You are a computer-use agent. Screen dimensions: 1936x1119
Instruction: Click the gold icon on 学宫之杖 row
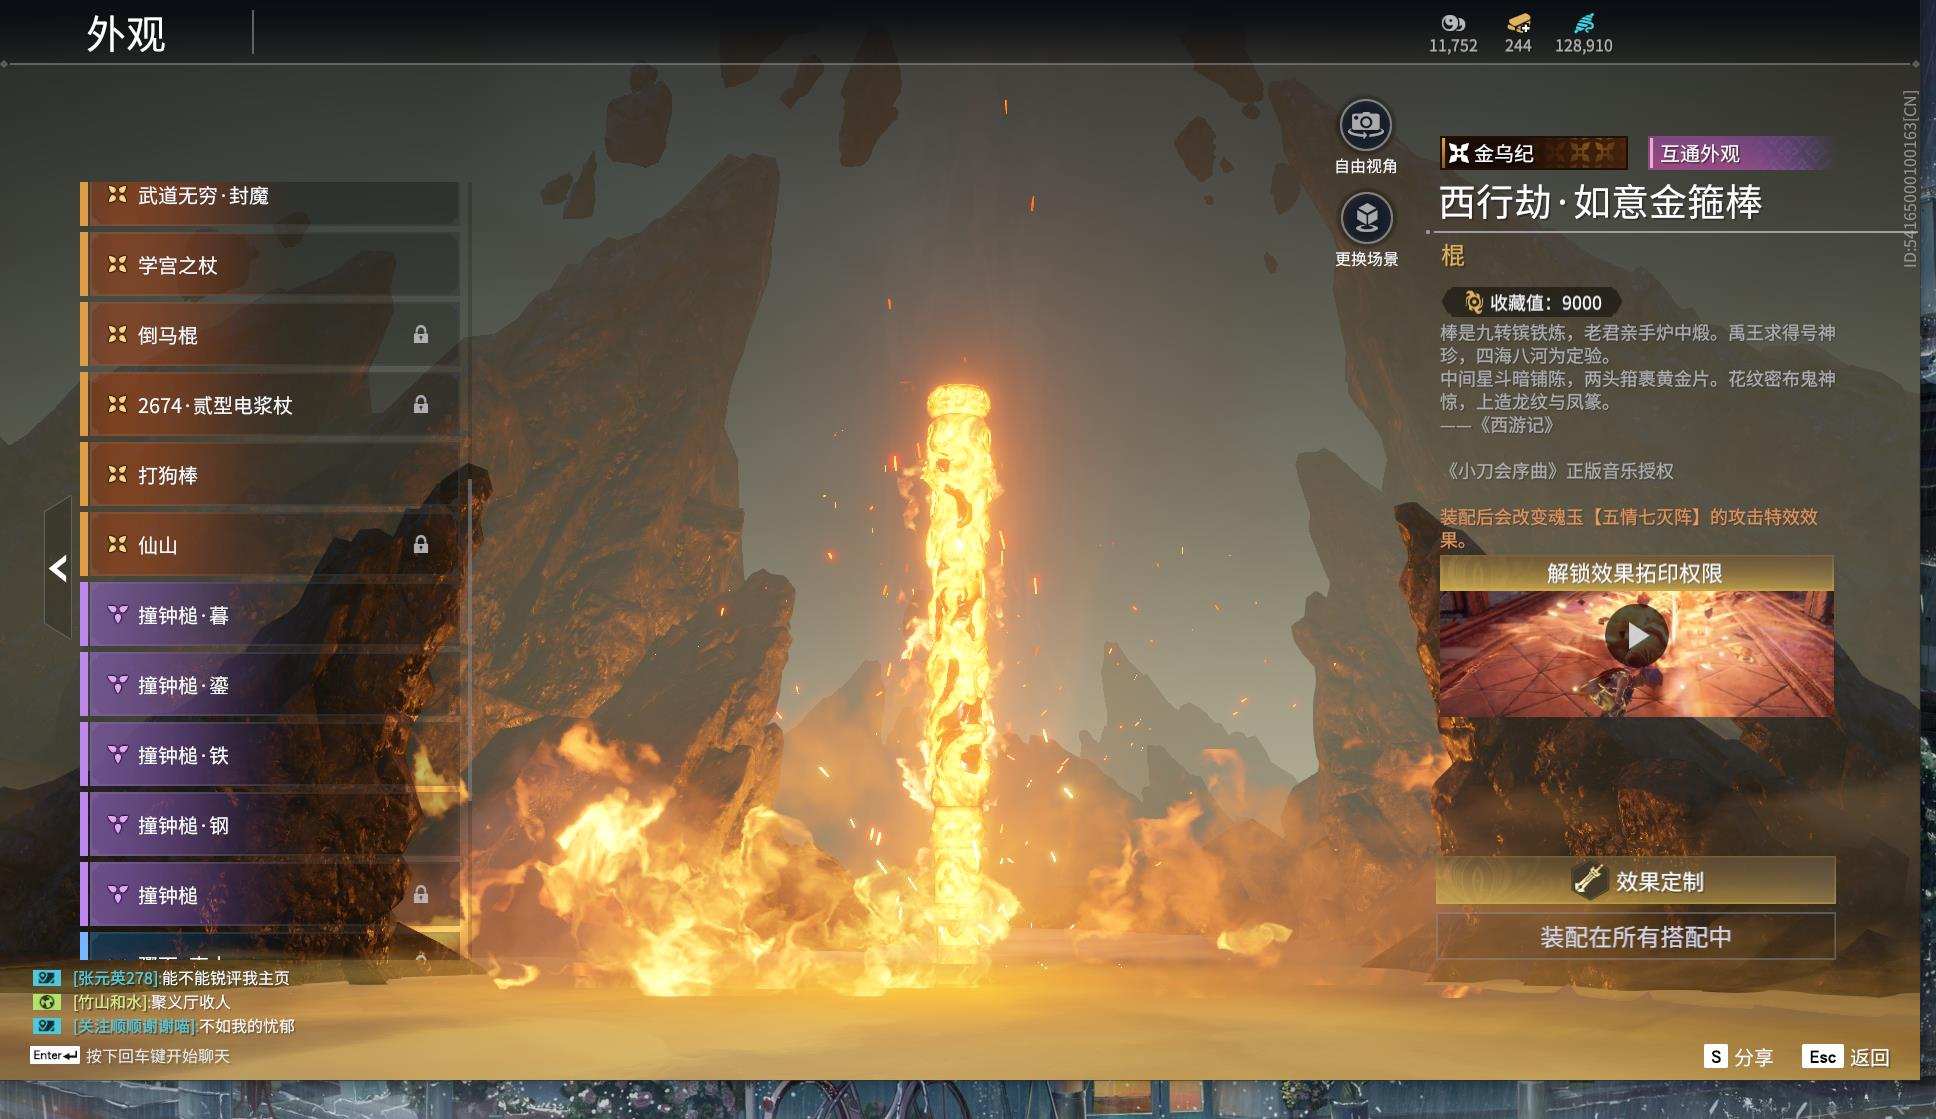click(x=117, y=264)
